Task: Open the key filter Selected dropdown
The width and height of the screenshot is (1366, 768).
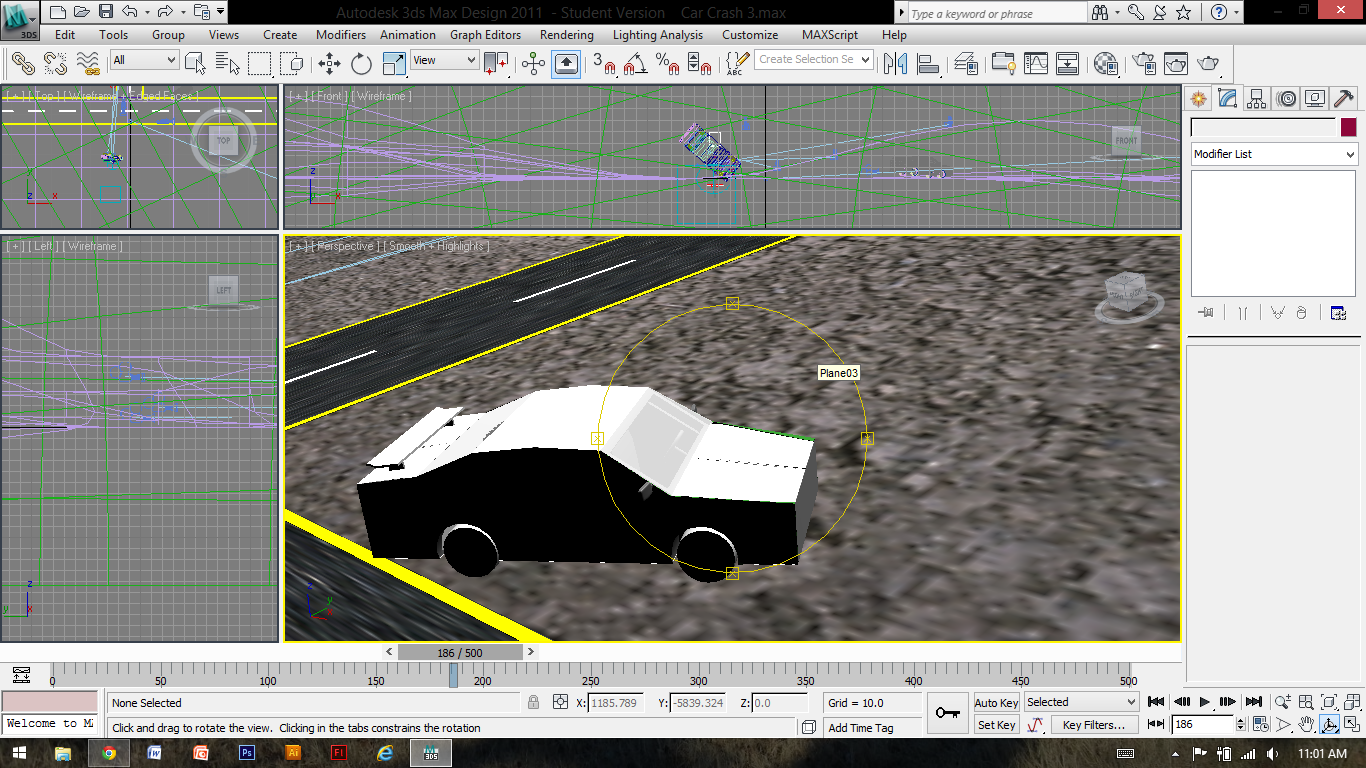Action: [1081, 702]
